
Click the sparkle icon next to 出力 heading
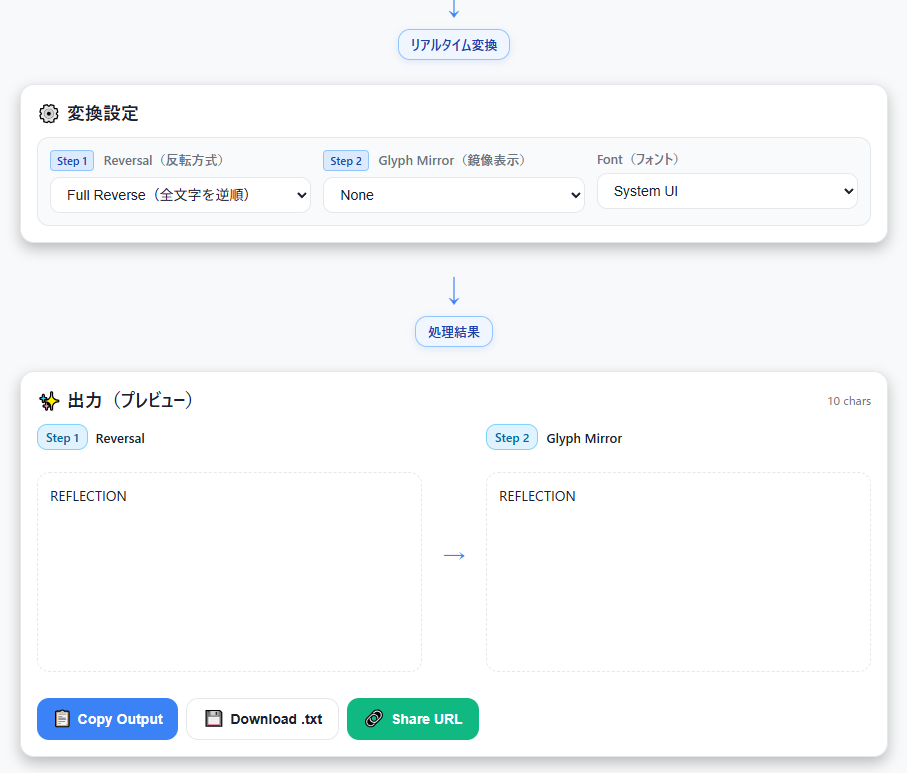click(x=48, y=401)
